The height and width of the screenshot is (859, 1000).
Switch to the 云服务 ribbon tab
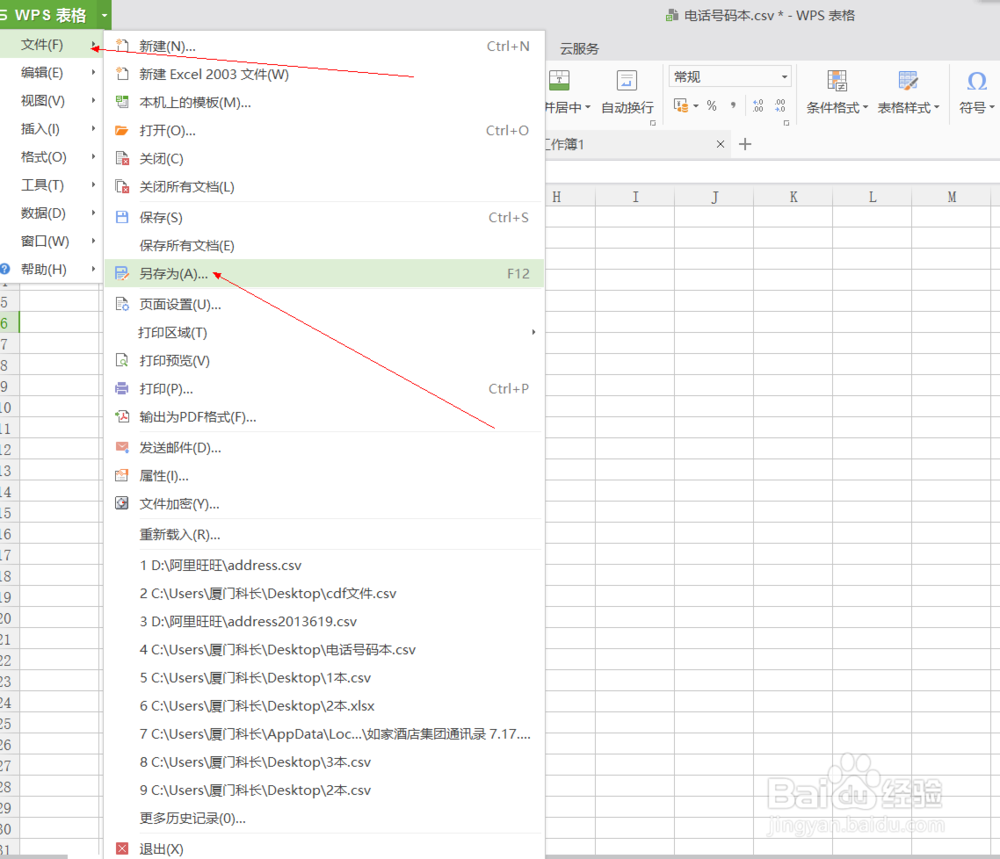(x=579, y=49)
